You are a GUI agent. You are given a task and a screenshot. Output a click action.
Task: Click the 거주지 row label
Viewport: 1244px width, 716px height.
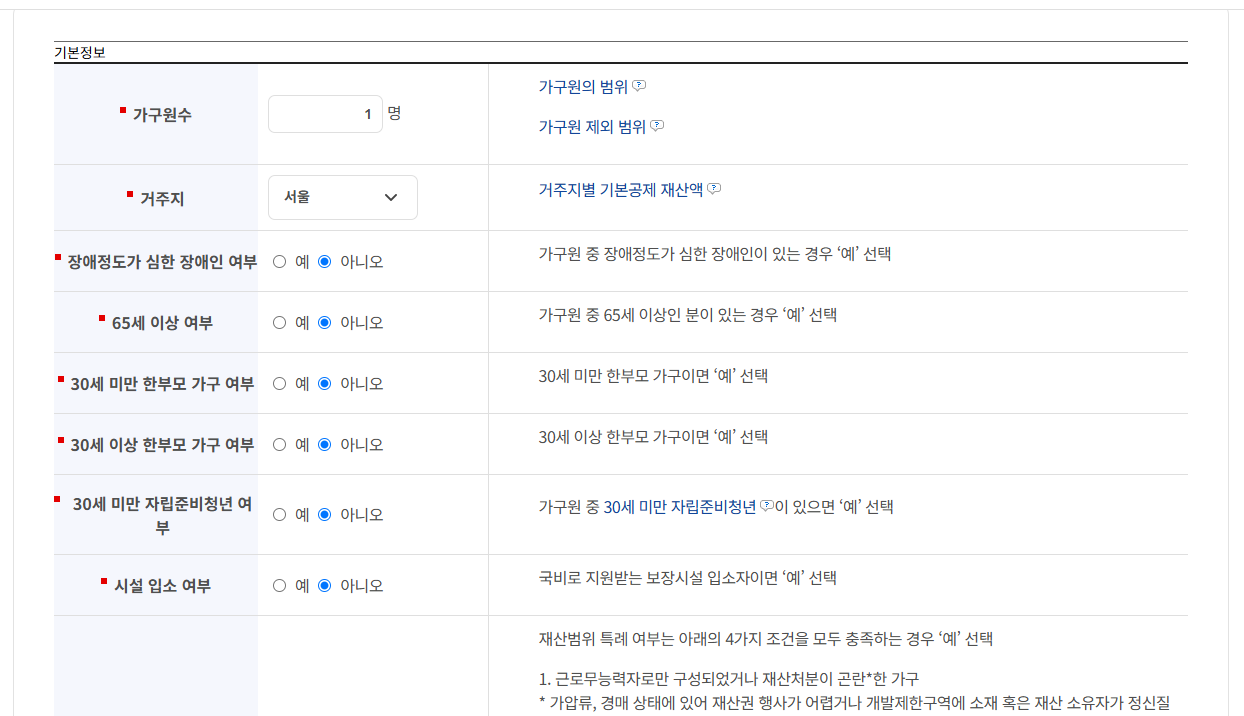[162, 199]
